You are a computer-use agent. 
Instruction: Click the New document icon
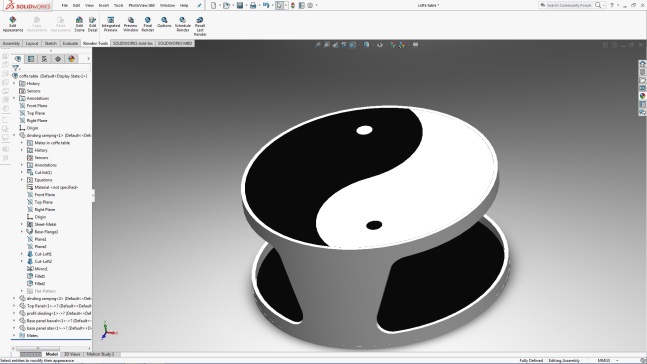(x=213, y=5)
